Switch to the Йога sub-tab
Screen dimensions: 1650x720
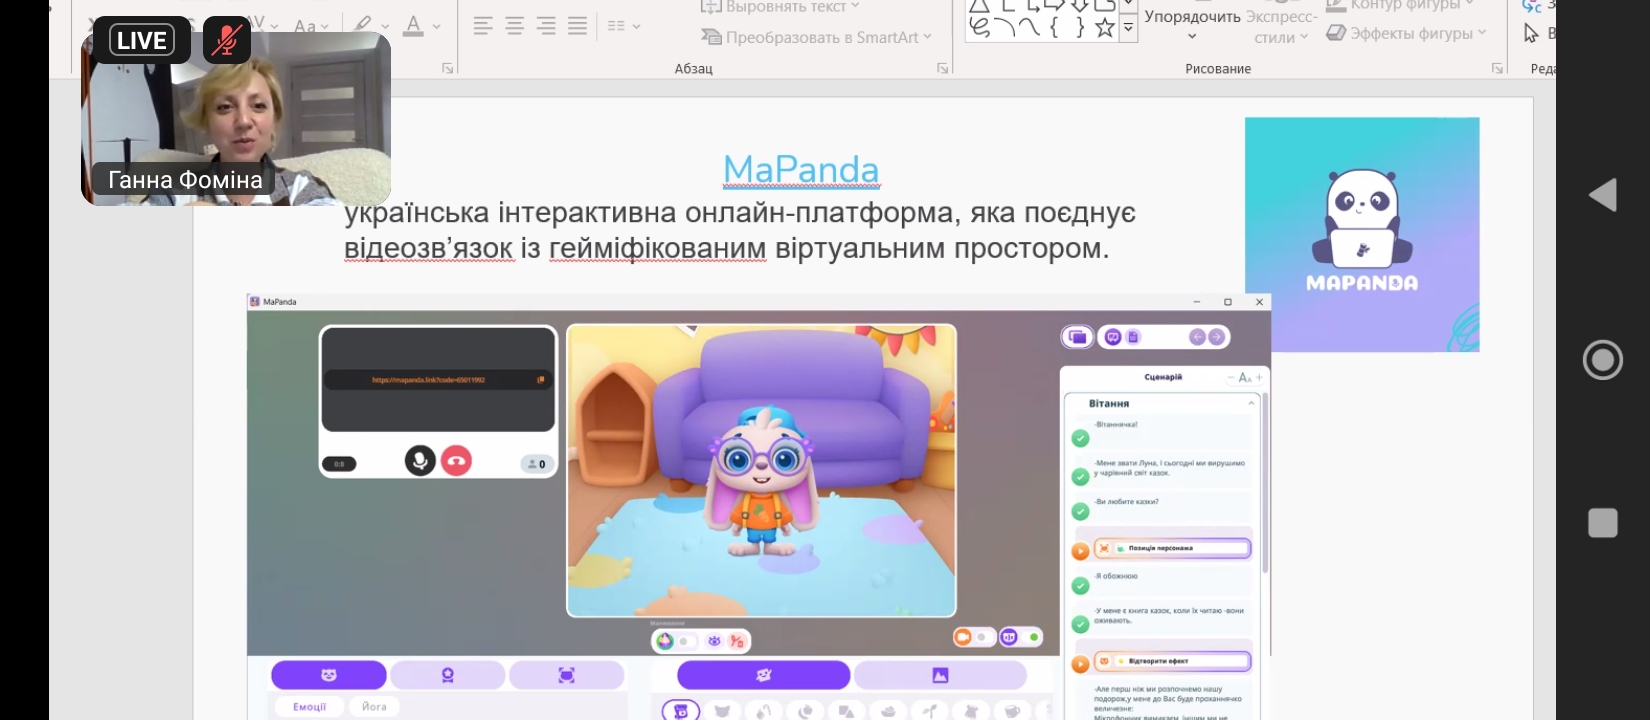(x=374, y=706)
